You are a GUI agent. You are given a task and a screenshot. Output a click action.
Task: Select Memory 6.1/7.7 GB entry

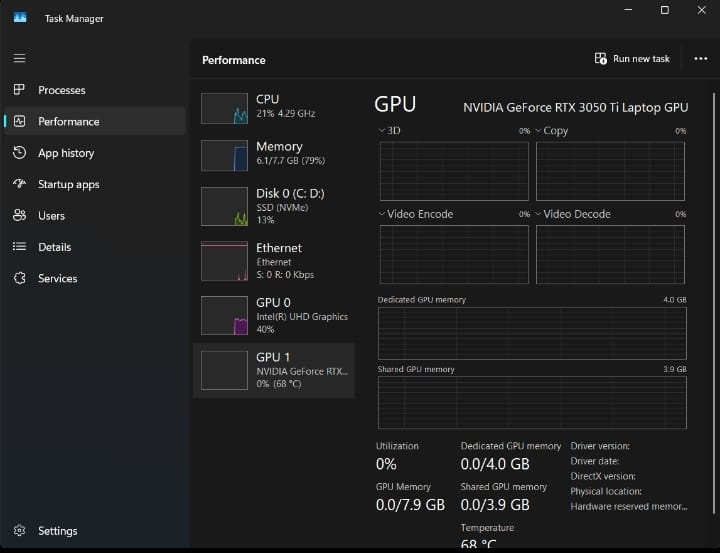pos(274,154)
